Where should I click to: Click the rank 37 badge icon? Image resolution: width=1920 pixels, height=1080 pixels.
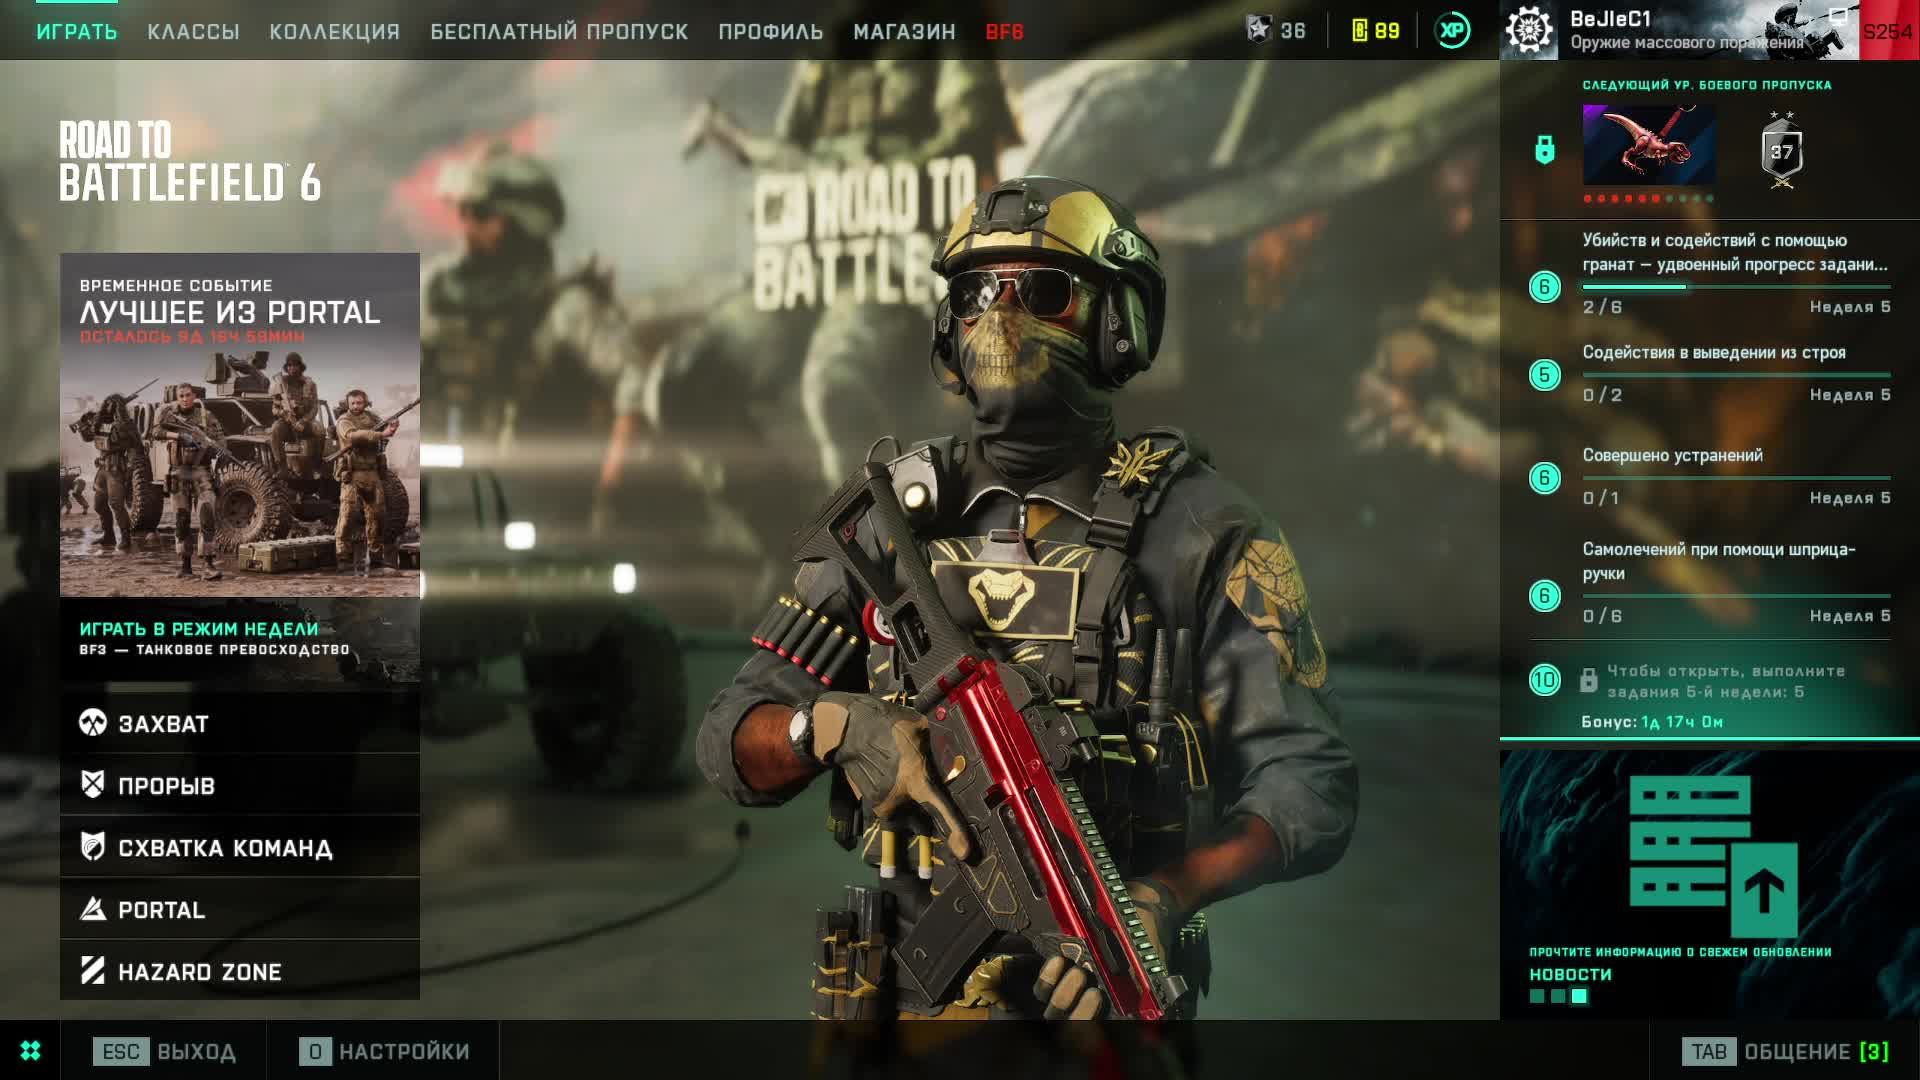(1781, 152)
